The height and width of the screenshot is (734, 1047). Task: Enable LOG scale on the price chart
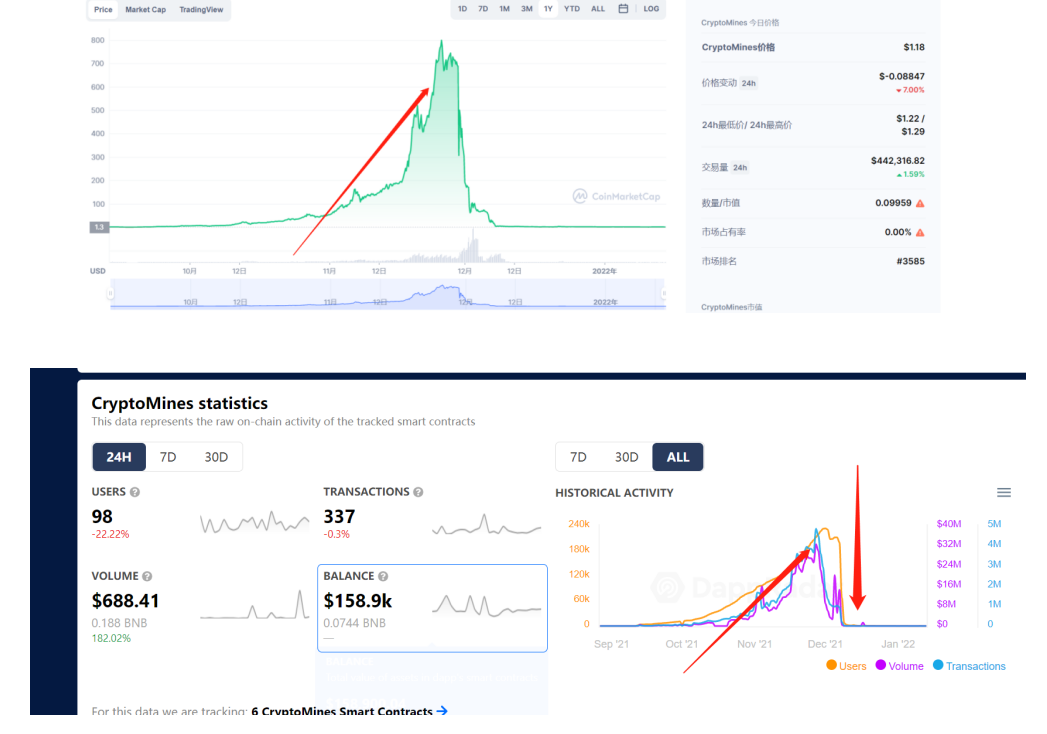pos(651,9)
